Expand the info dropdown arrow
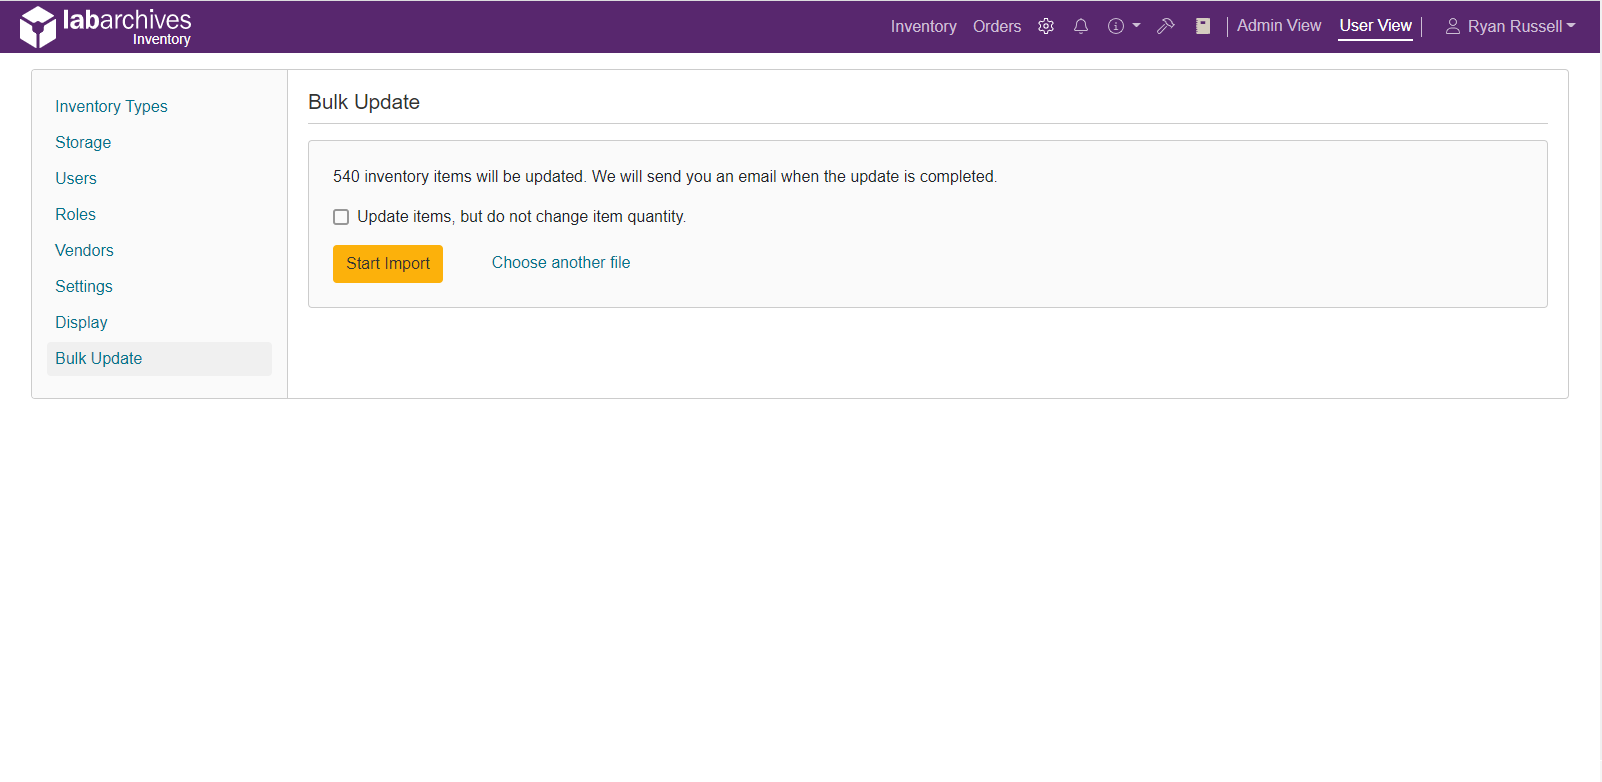Screen dimensions: 1602x782 (1136, 26)
